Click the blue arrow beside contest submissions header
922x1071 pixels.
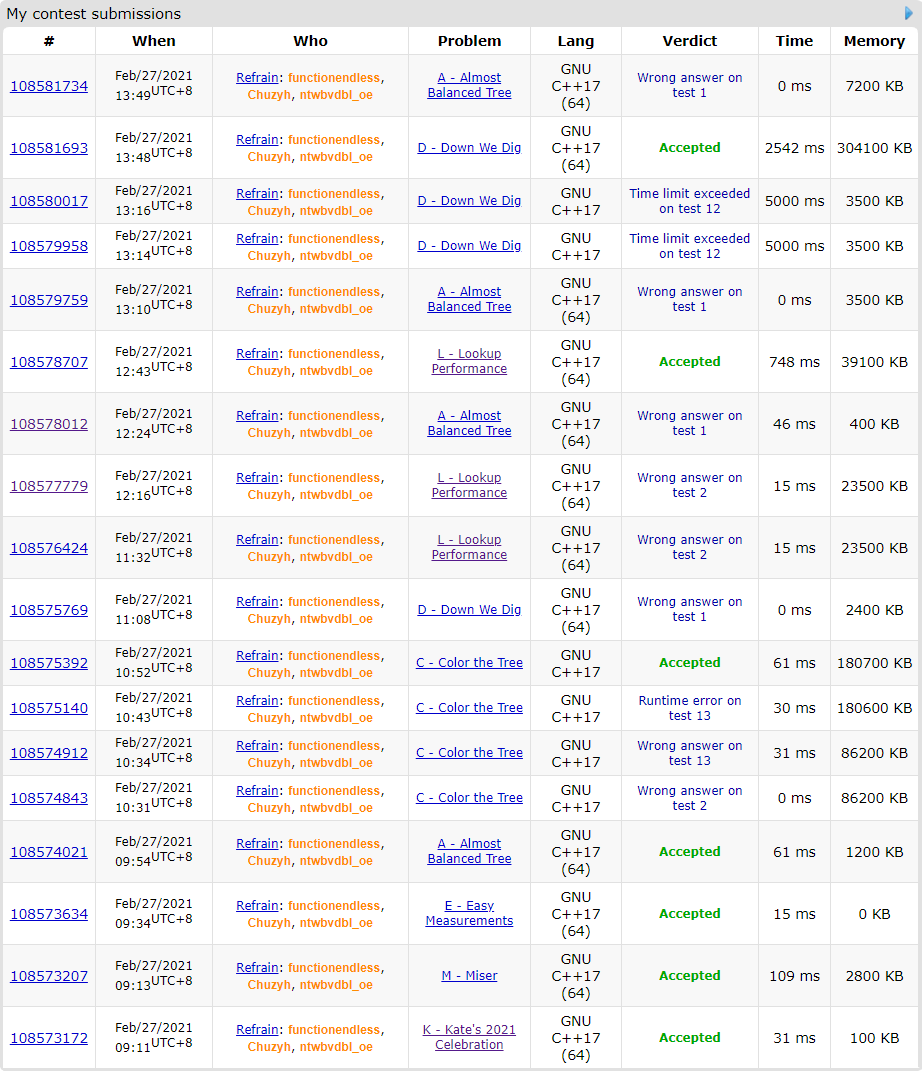(909, 13)
